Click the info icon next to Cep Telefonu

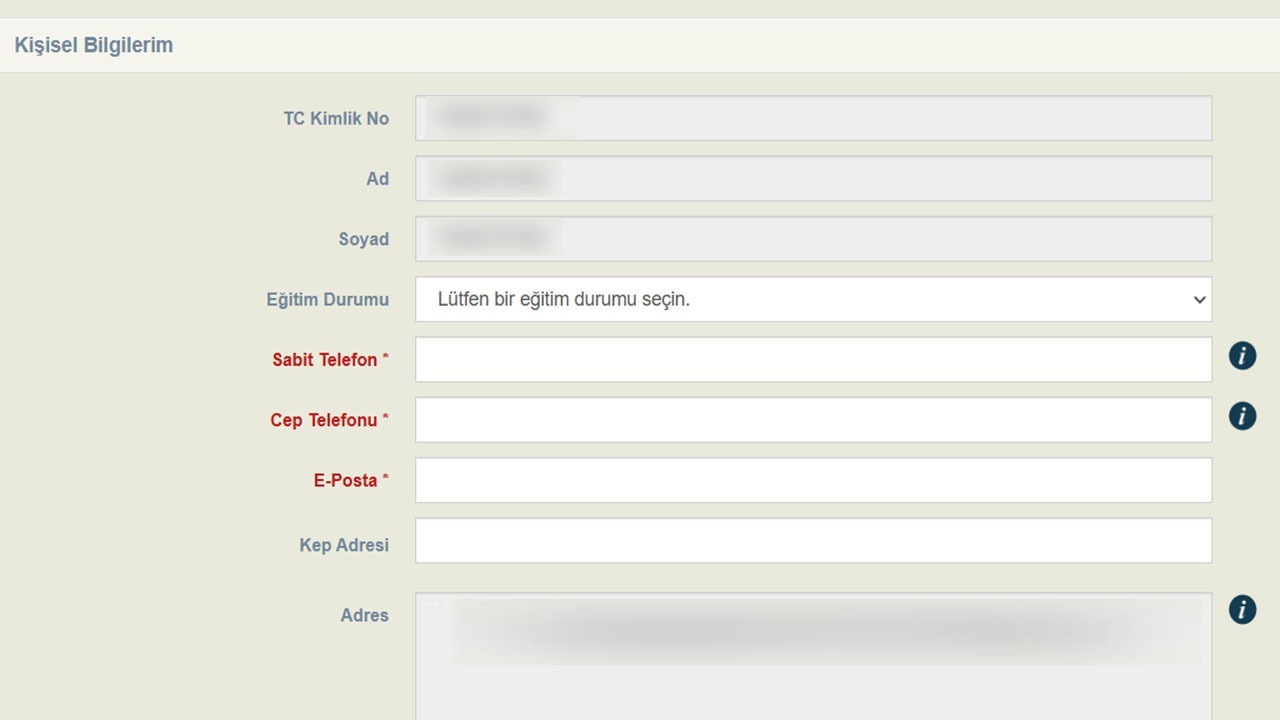1242,416
